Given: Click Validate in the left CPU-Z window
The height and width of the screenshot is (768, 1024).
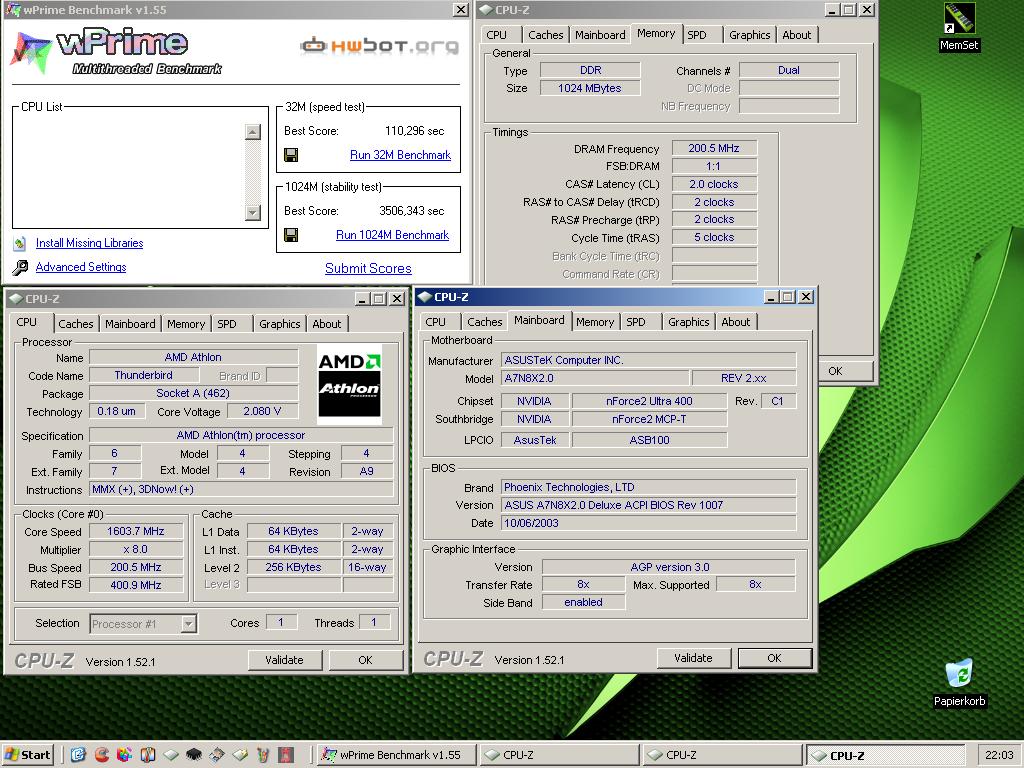Looking at the screenshot, I should tap(285, 660).
